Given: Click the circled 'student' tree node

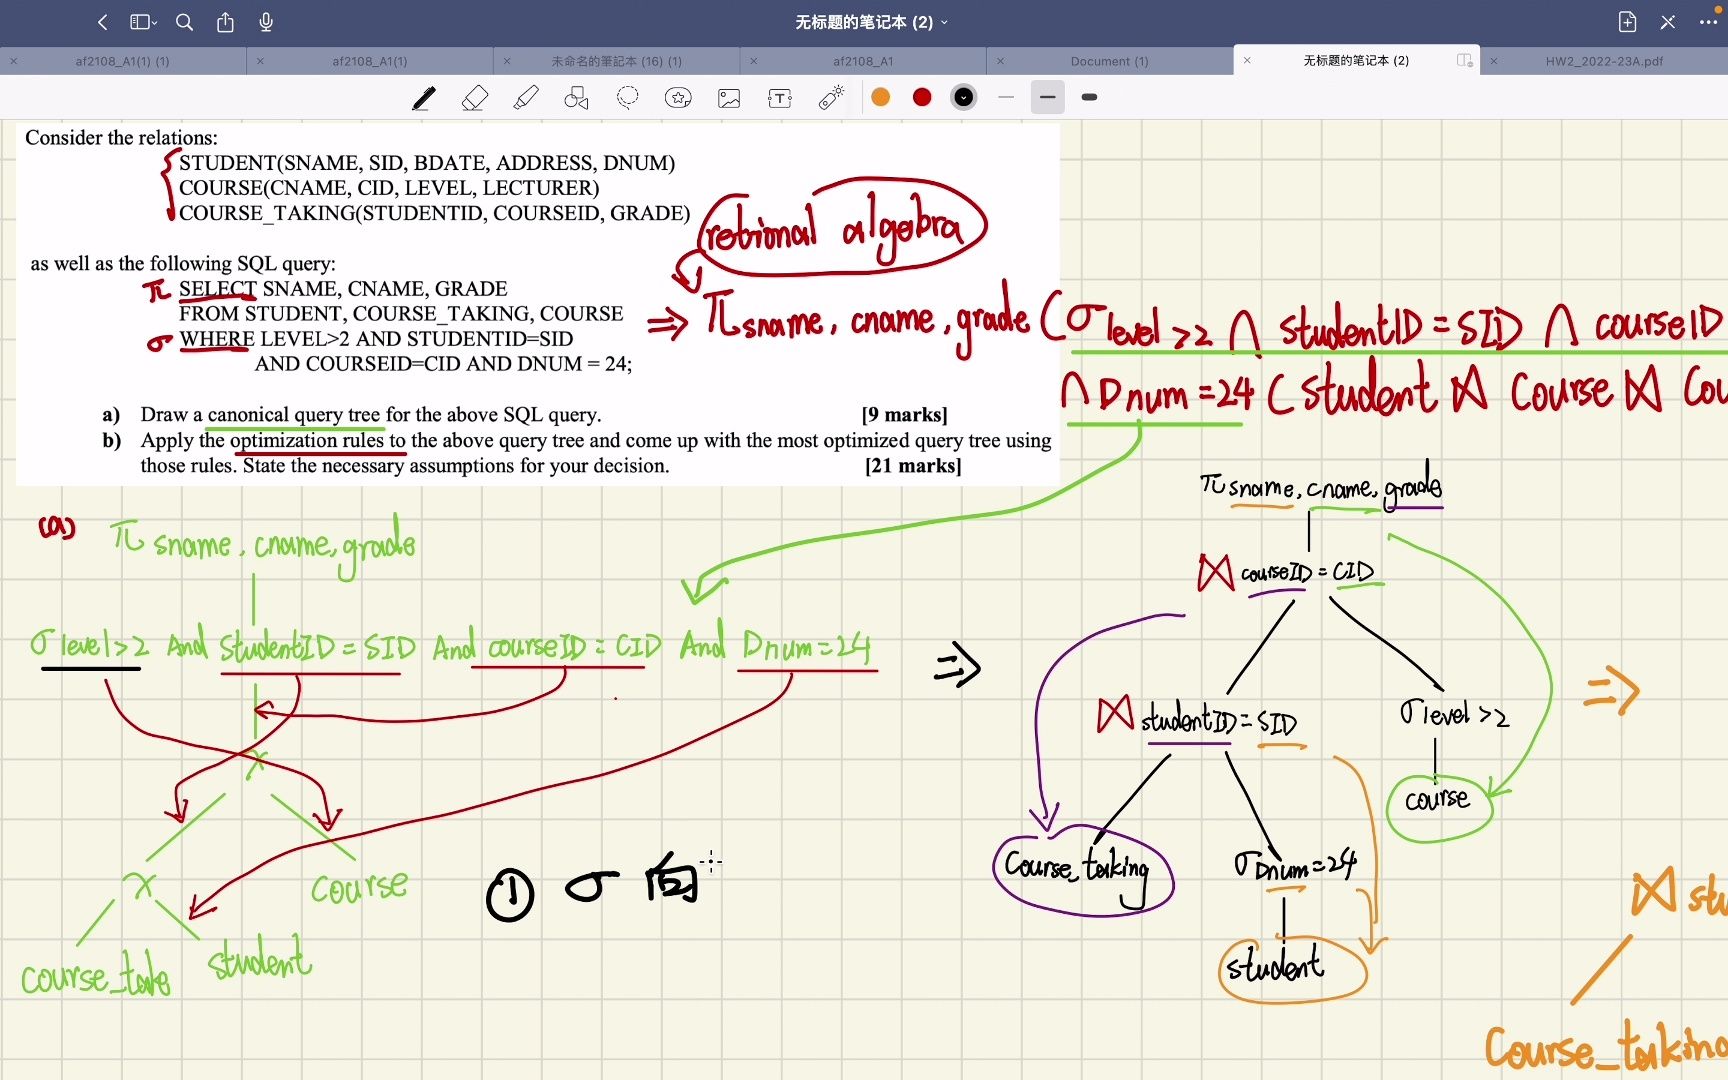Looking at the screenshot, I should [x=1291, y=968].
